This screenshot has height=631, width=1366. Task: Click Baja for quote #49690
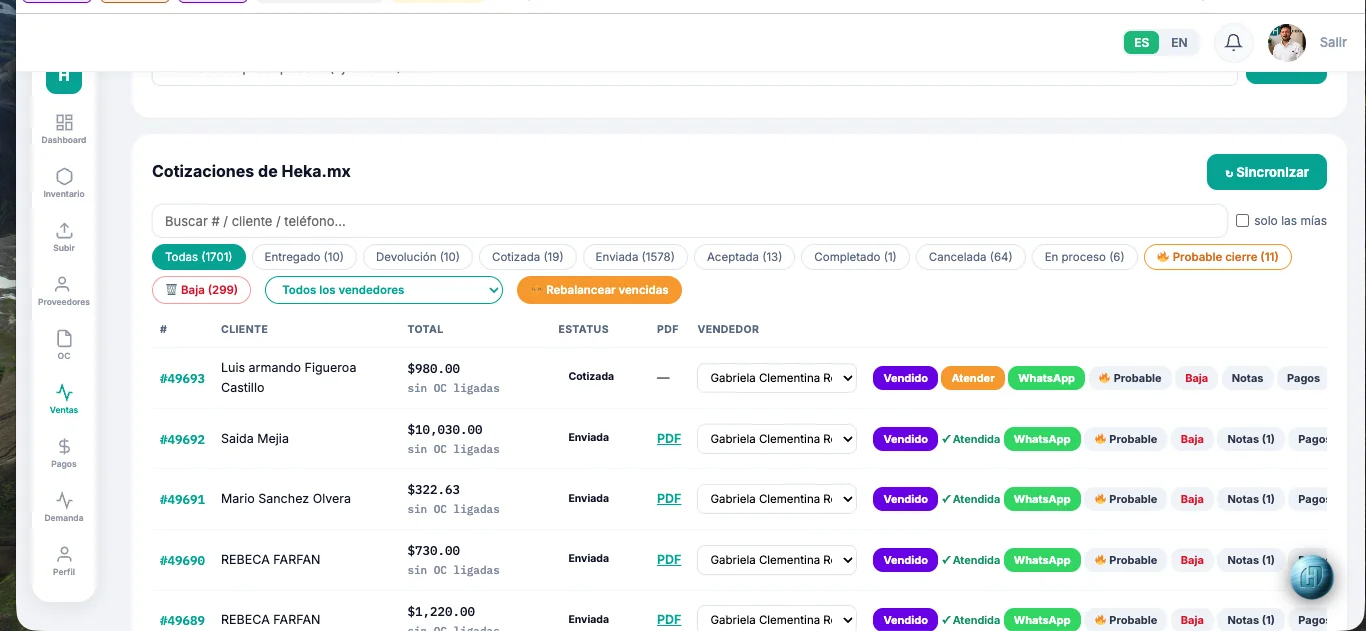[1192, 560]
